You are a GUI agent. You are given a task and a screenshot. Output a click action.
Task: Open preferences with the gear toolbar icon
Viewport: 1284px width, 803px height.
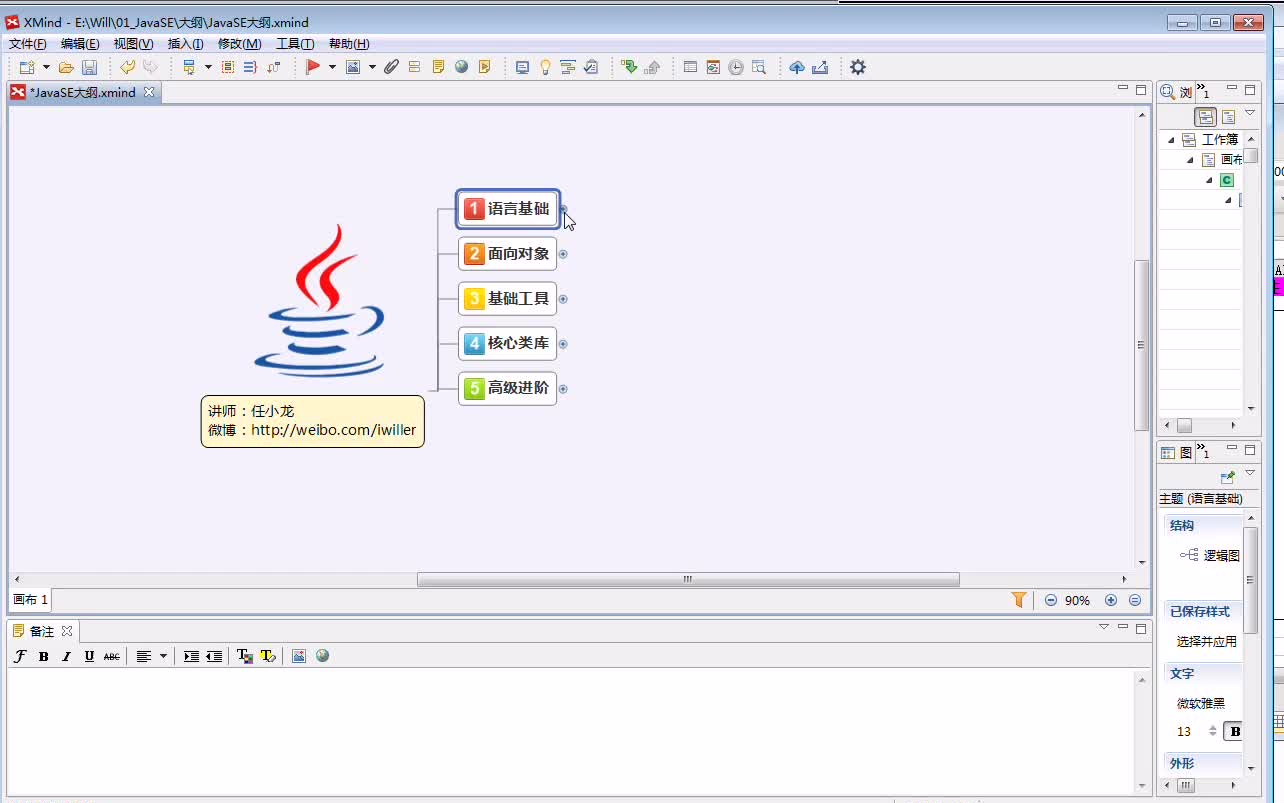(x=857, y=67)
